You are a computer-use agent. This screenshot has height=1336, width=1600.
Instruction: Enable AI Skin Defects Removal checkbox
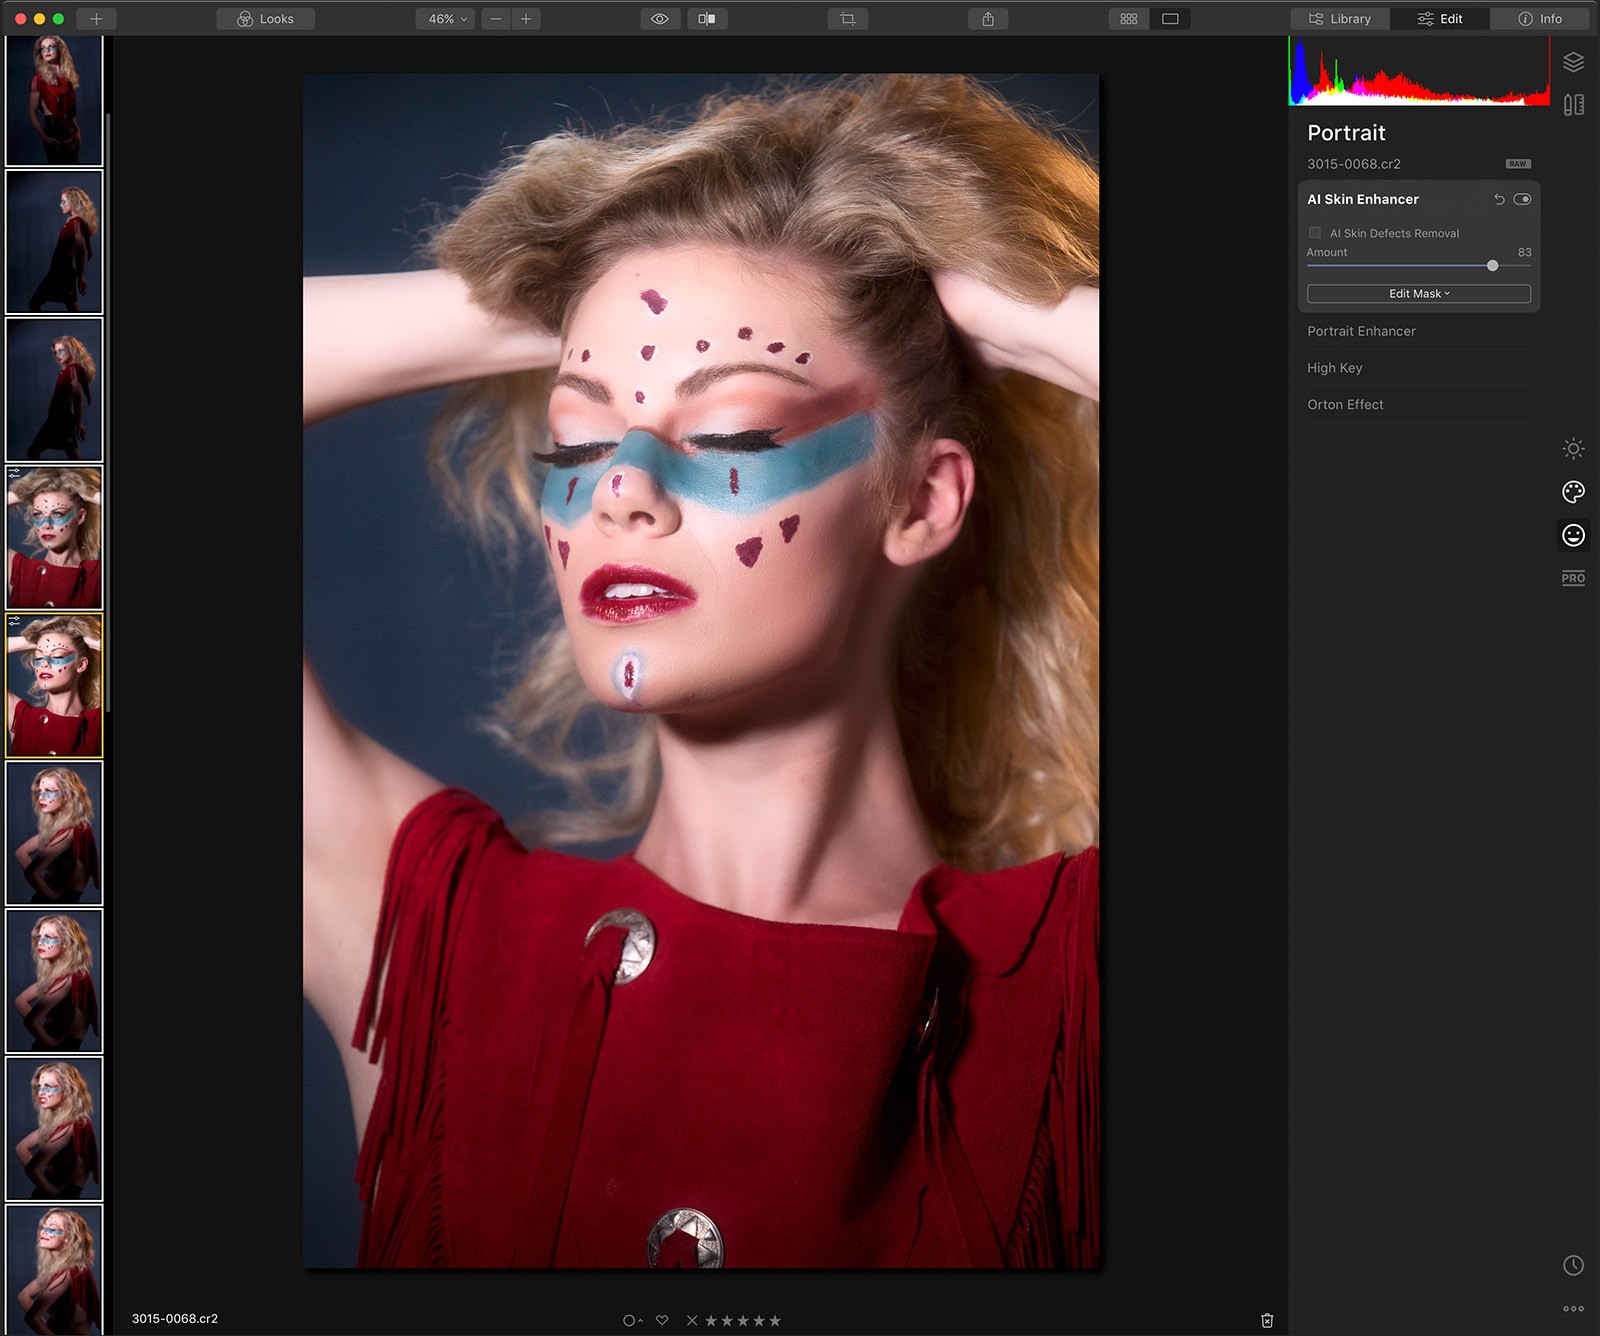point(1315,233)
